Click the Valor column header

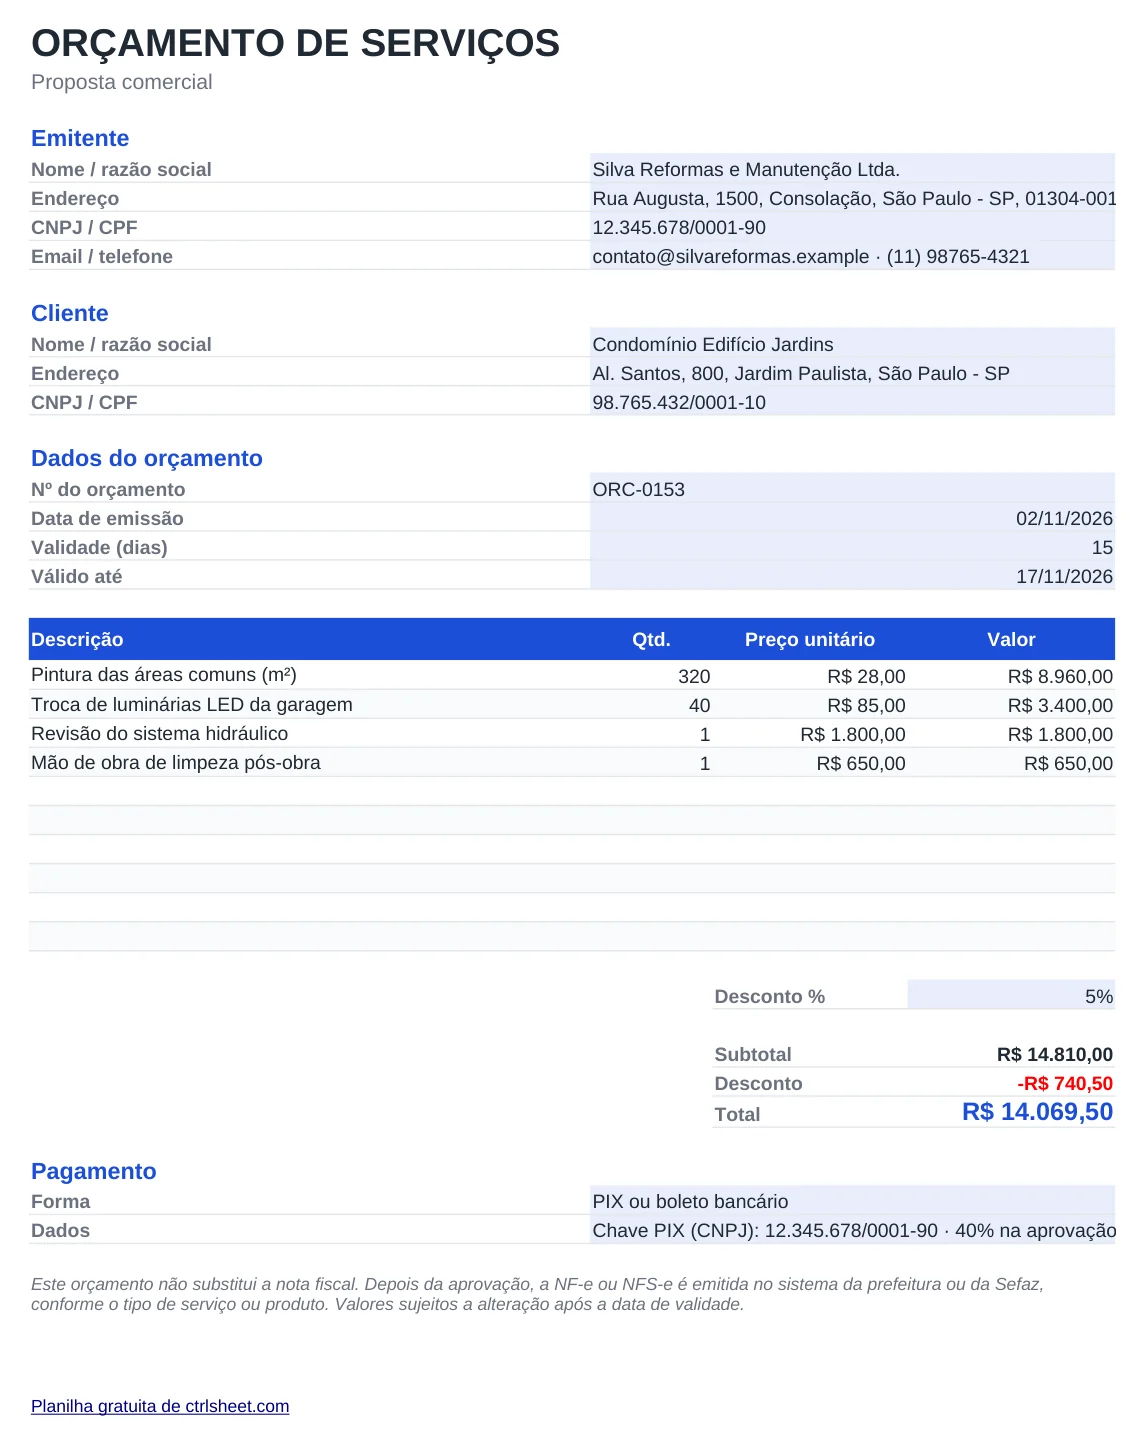click(x=1011, y=639)
